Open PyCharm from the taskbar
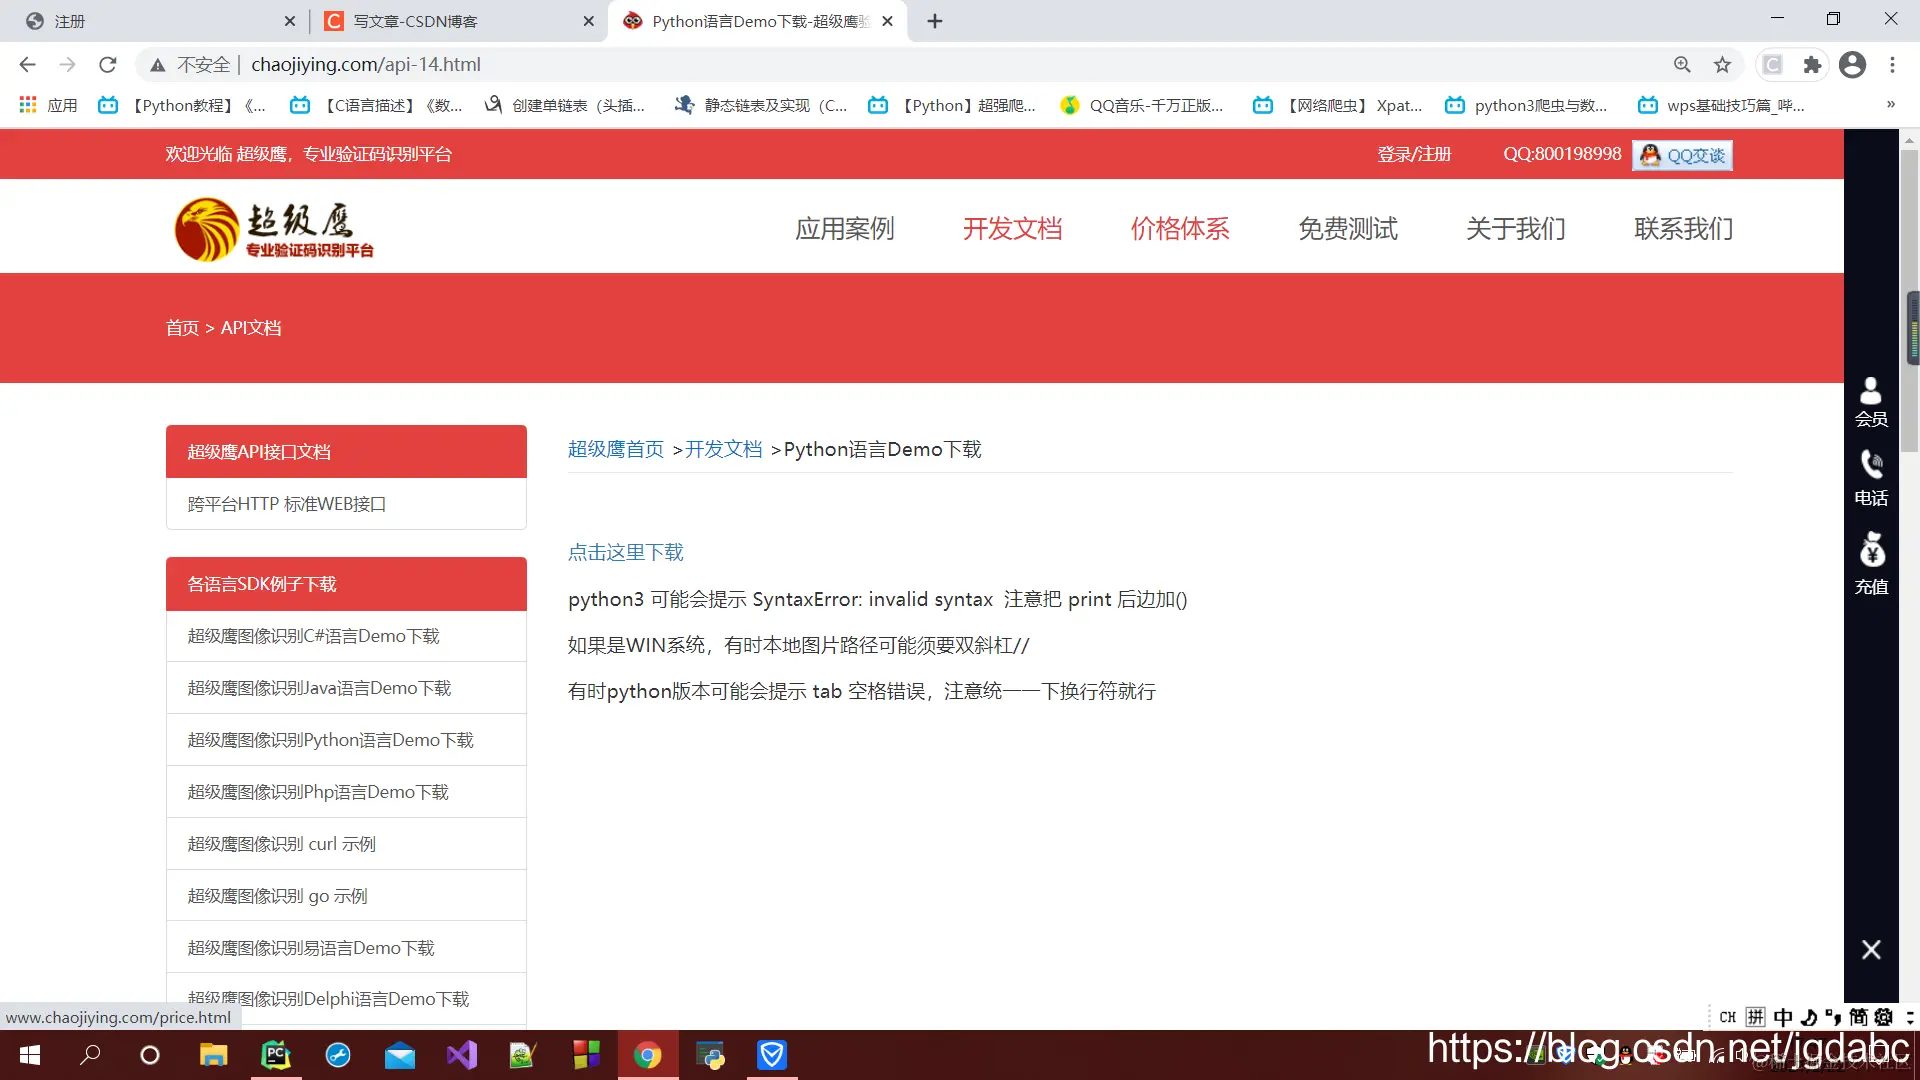The width and height of the screenshot is (1920, 1080). (x=276, y=1055)
